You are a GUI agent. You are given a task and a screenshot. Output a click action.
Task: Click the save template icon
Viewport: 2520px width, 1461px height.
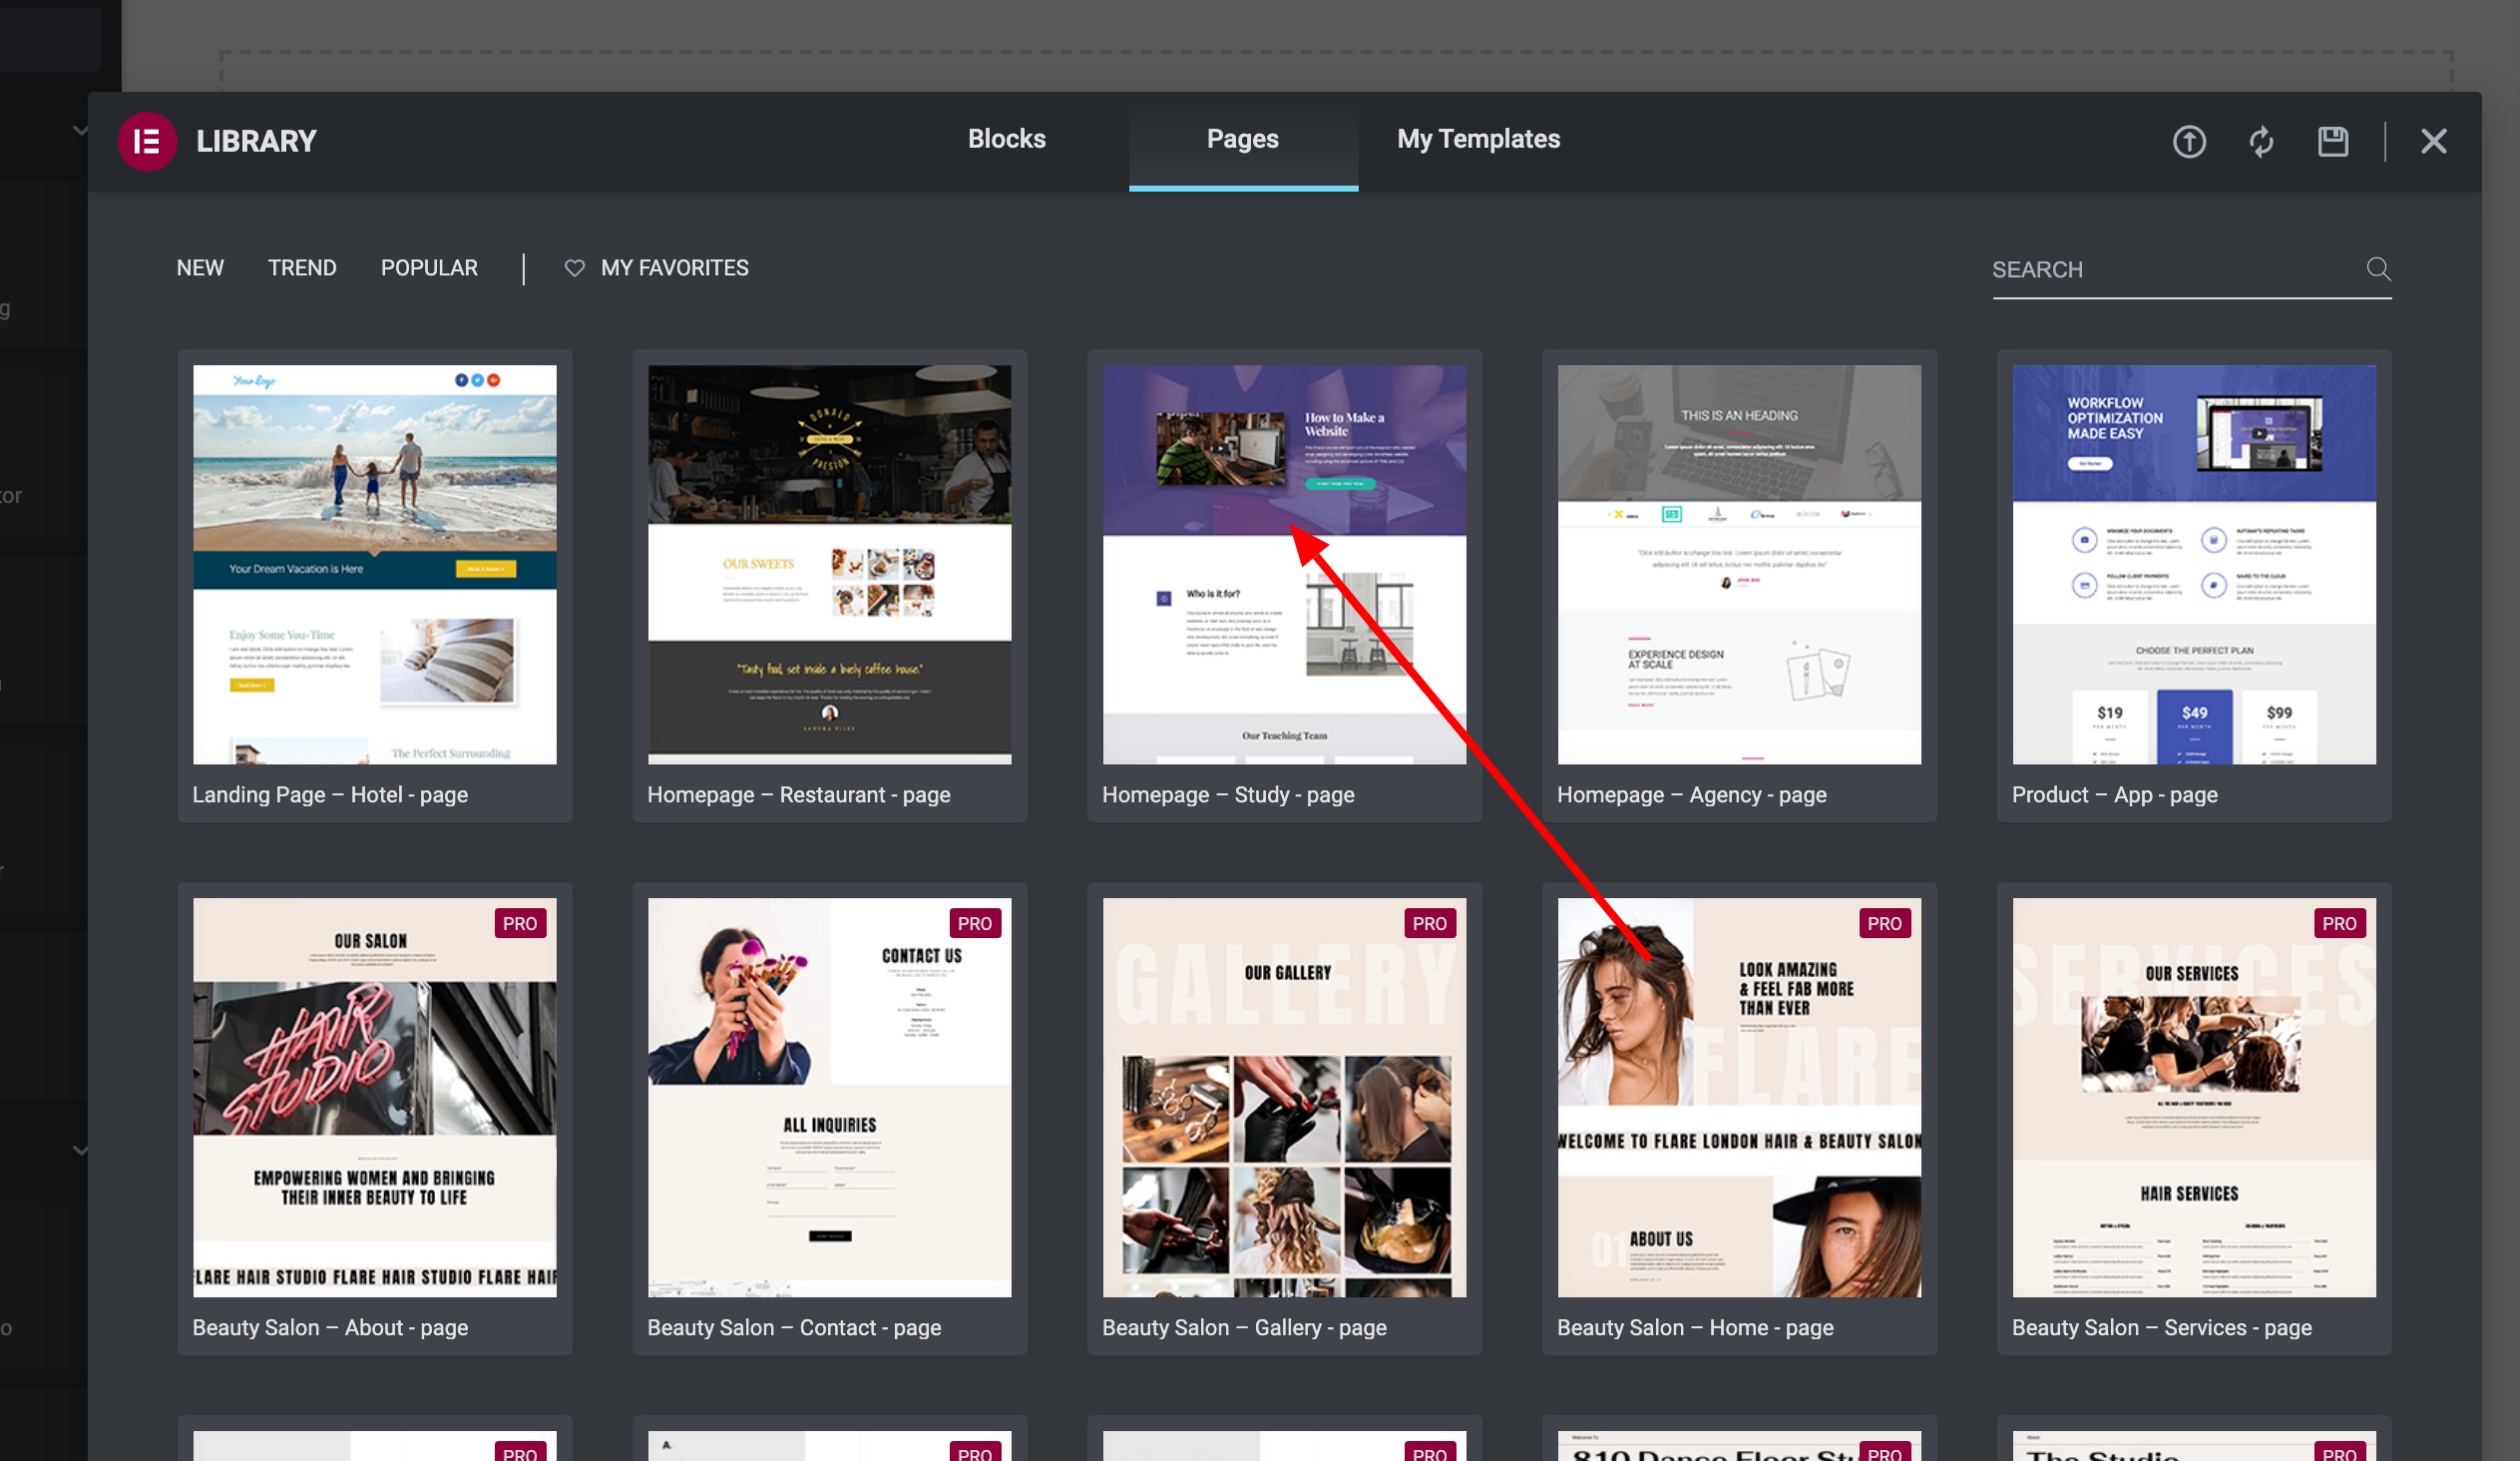(x=2332, y=141)
